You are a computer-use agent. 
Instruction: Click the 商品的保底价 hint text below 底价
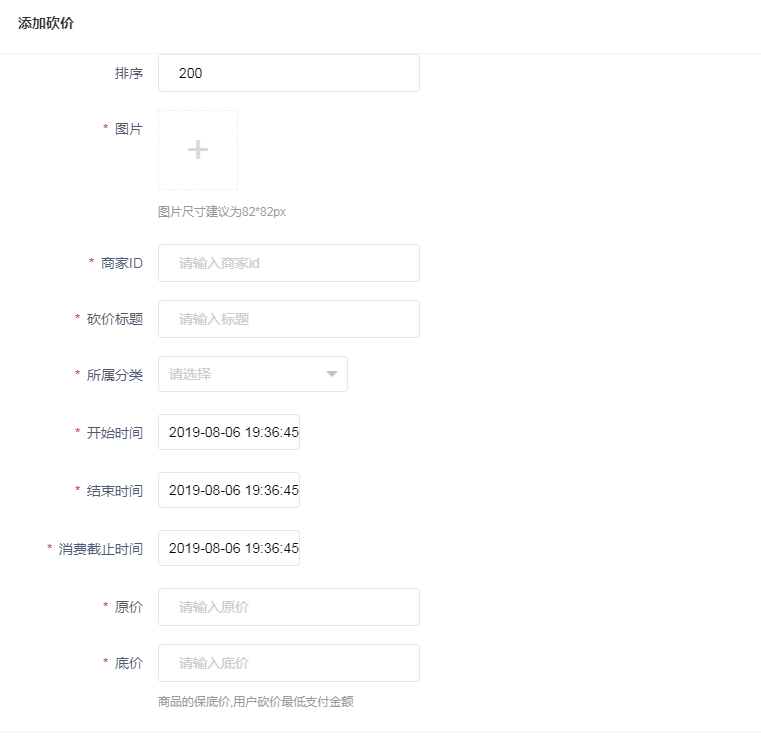tap(255, 702)
